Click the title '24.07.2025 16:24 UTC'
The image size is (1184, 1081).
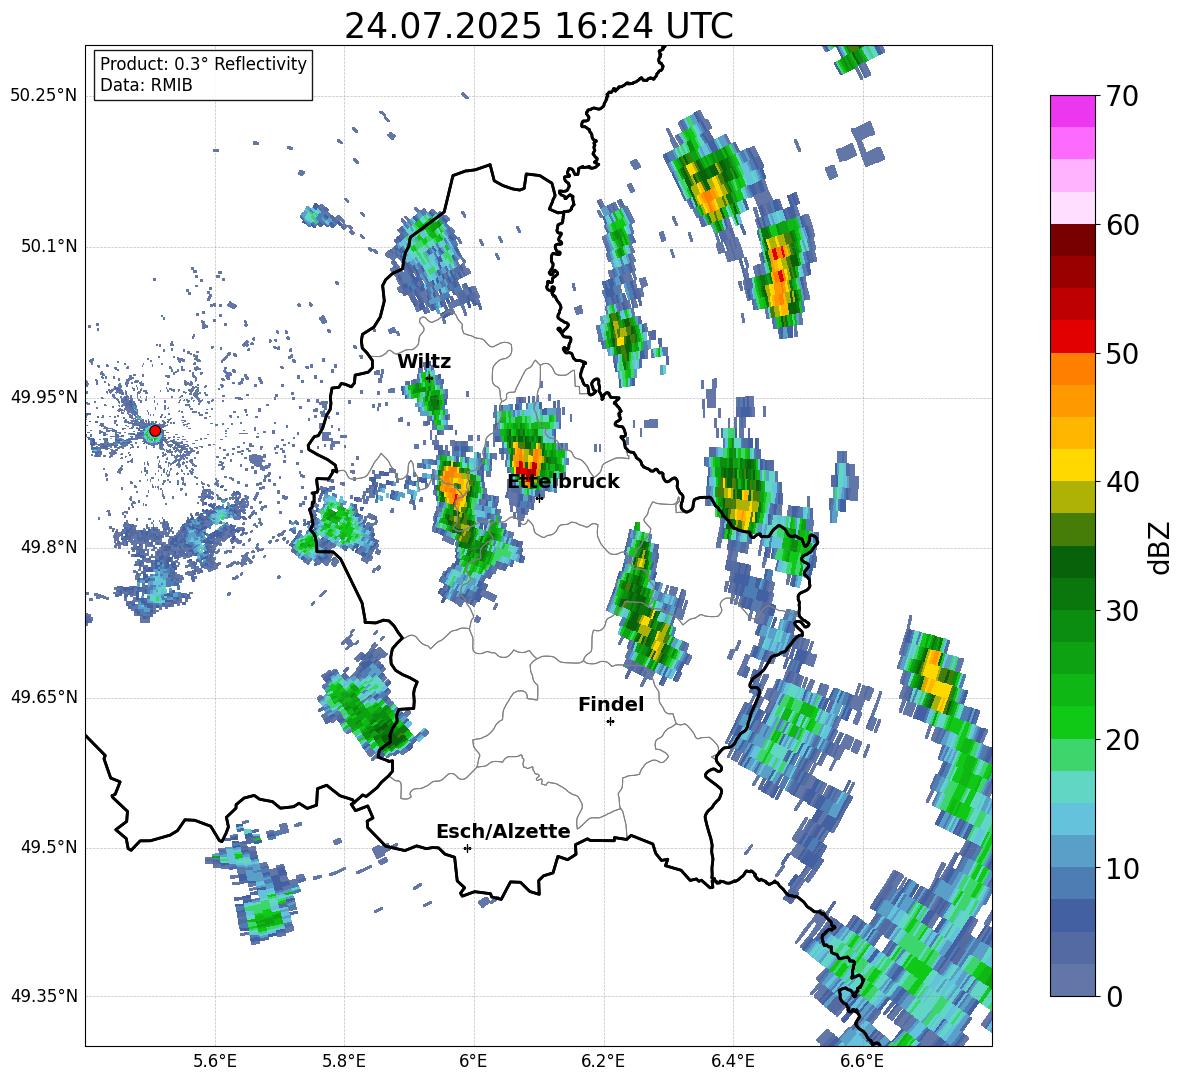pyautogui.click(x=538, y=26)
